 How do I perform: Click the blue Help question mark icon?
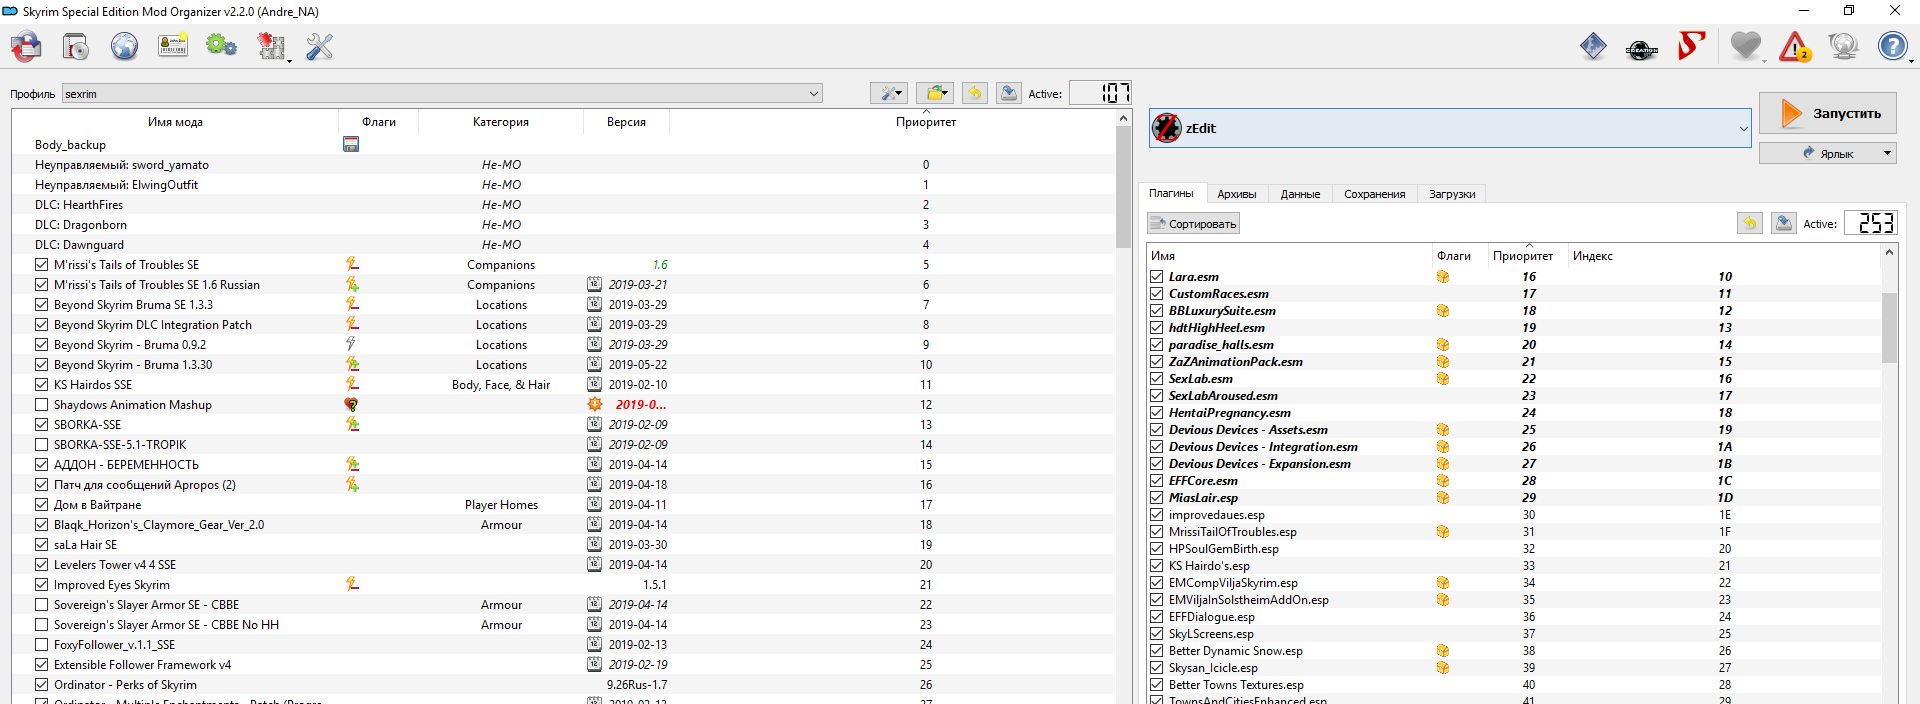tap(1892, 47)
